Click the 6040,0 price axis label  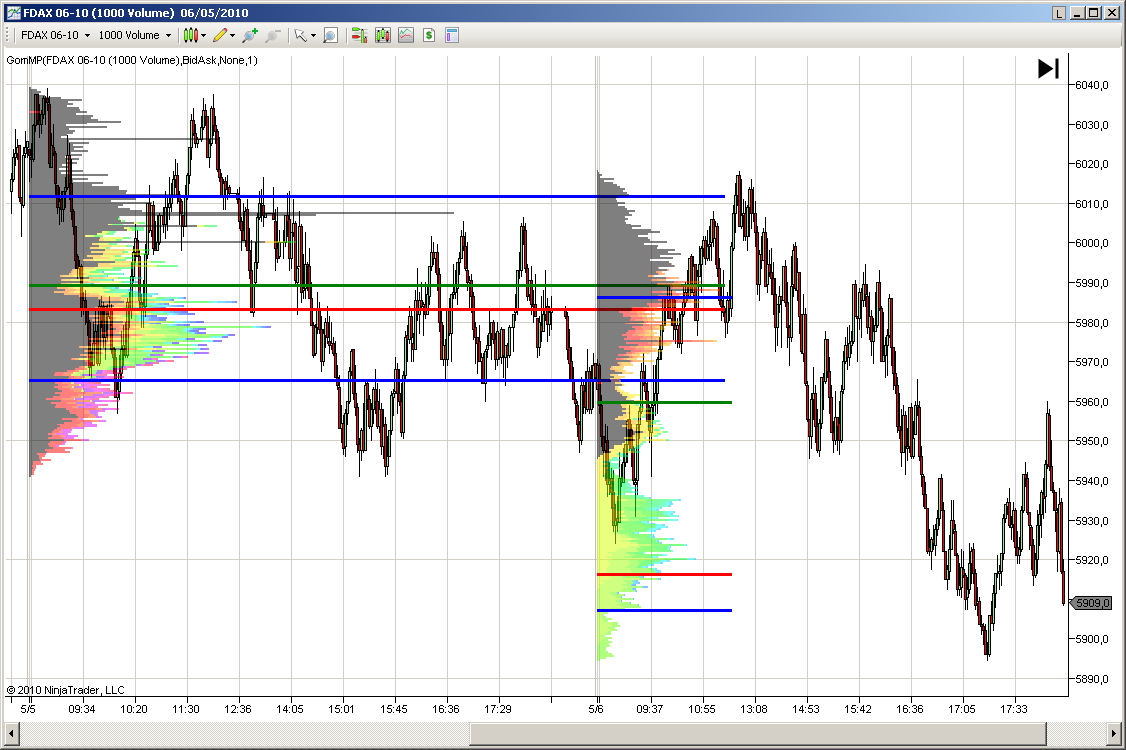1092,85
